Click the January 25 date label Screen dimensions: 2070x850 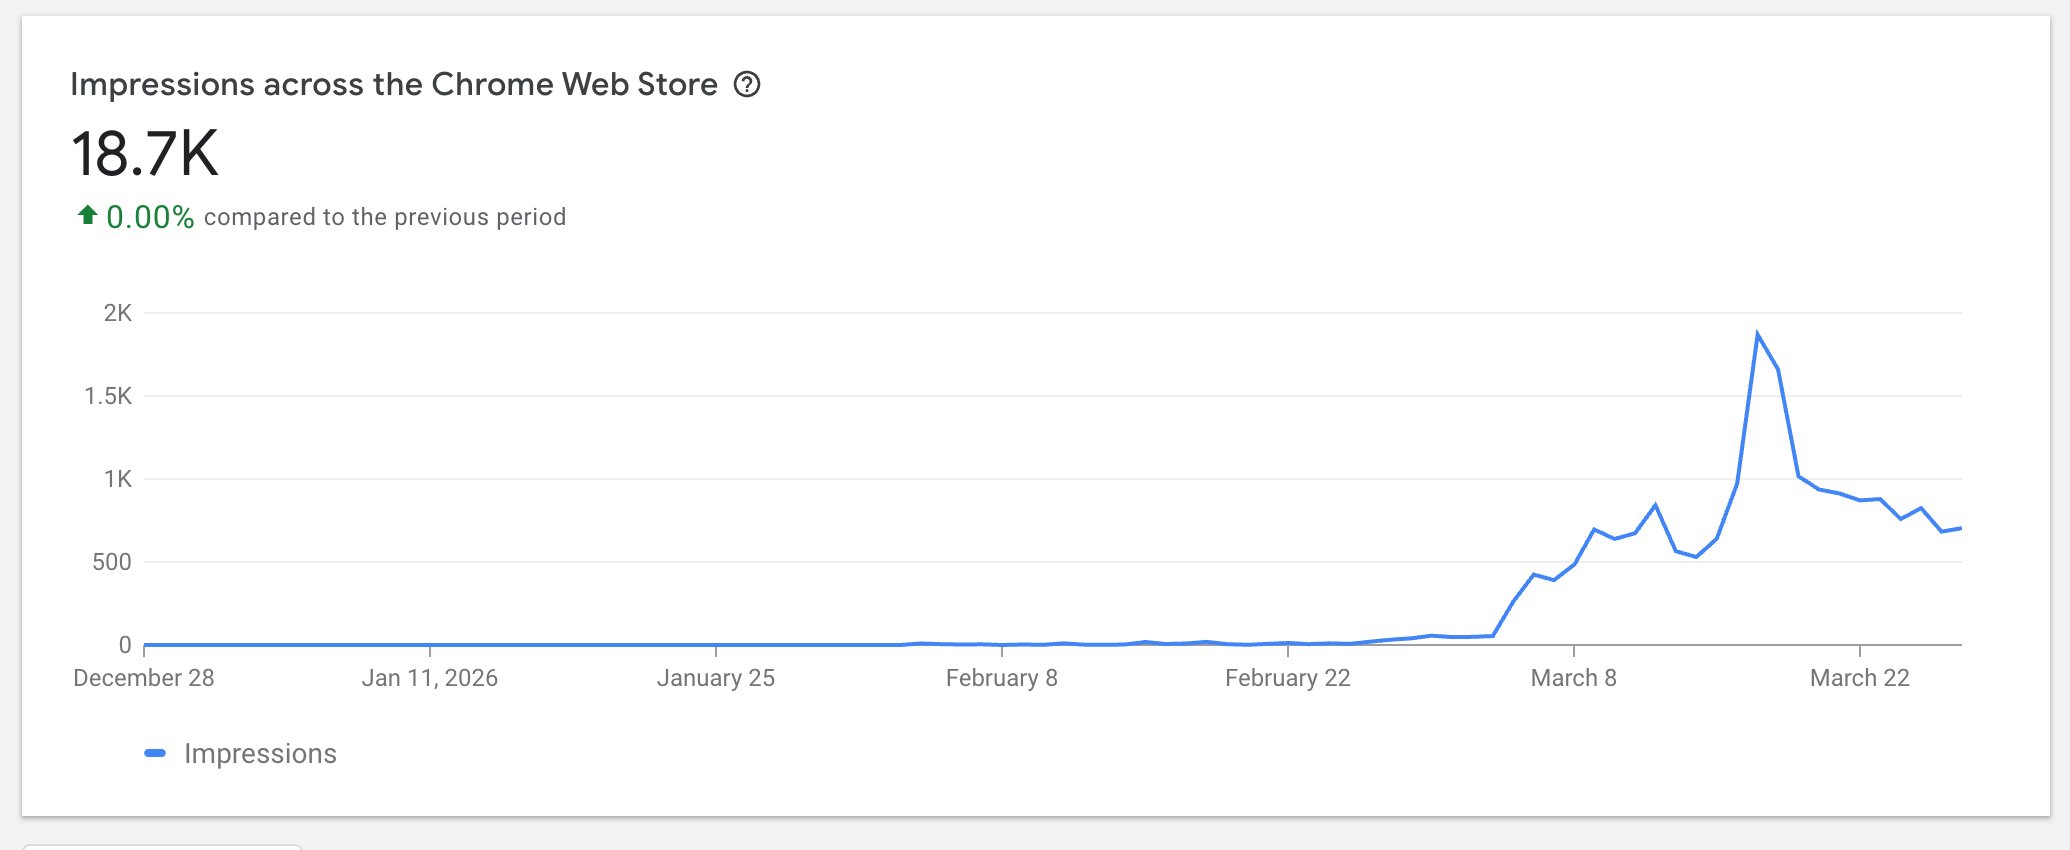point(715,678)
